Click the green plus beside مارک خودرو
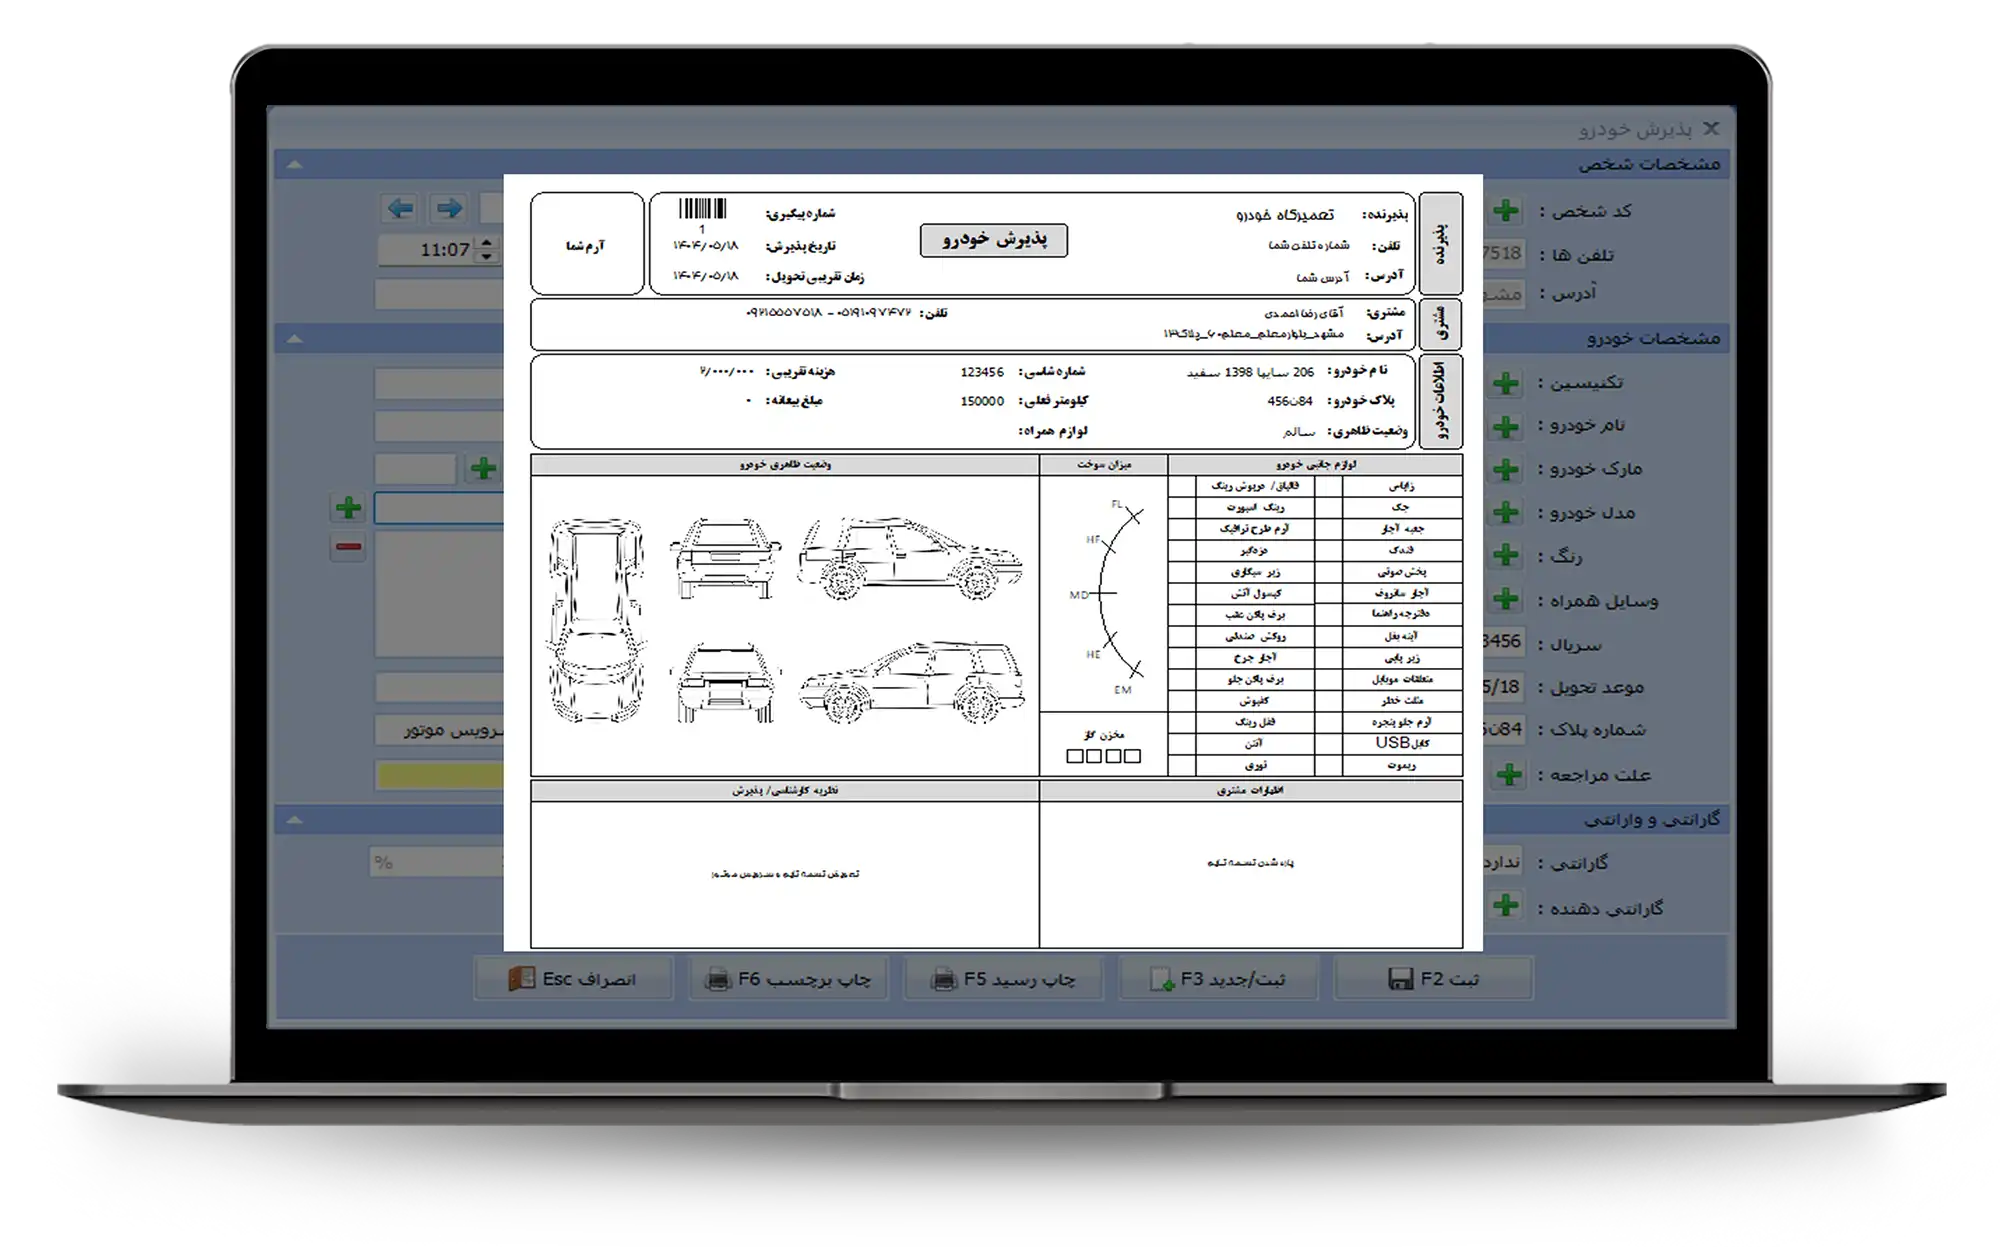Image resolution: width=2000 pixels, height=1247 pixels. pyautogui.click(x=1506, y=470)
